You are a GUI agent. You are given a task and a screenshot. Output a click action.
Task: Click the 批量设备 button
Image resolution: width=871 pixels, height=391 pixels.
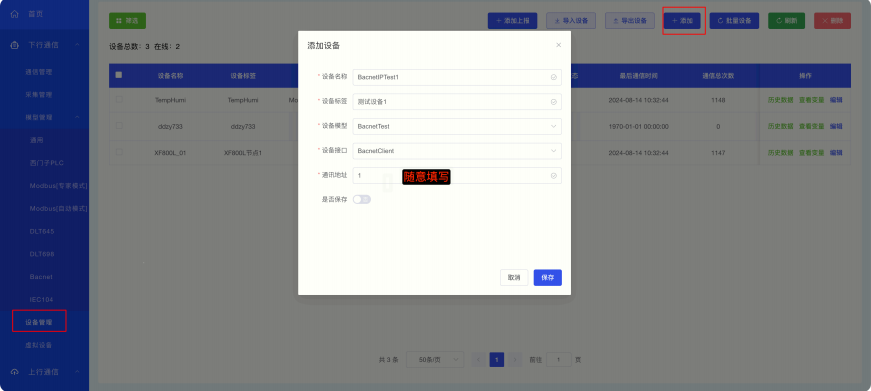[734, 21]
